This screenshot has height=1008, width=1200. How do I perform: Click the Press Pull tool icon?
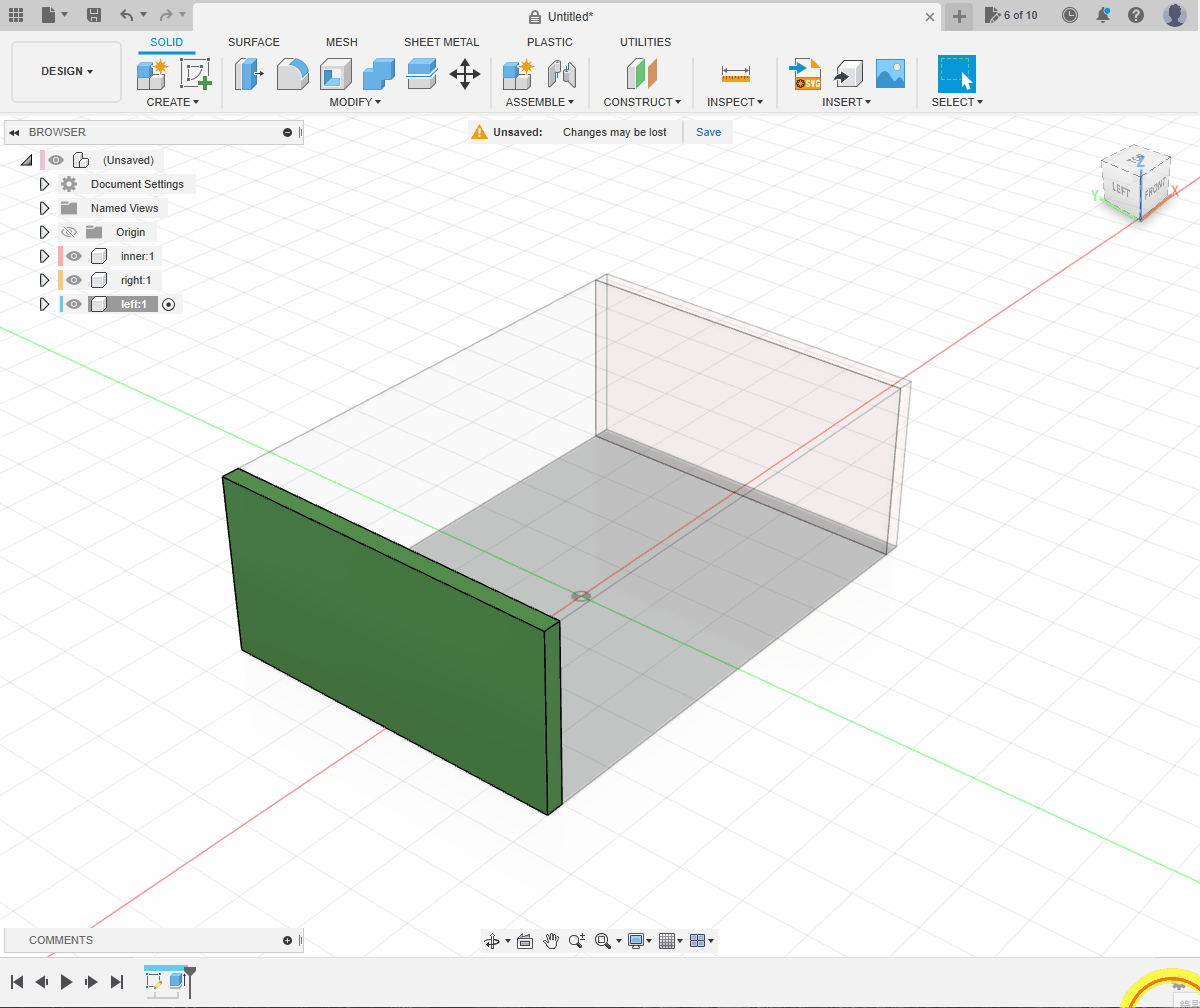[x=248, y=75]
